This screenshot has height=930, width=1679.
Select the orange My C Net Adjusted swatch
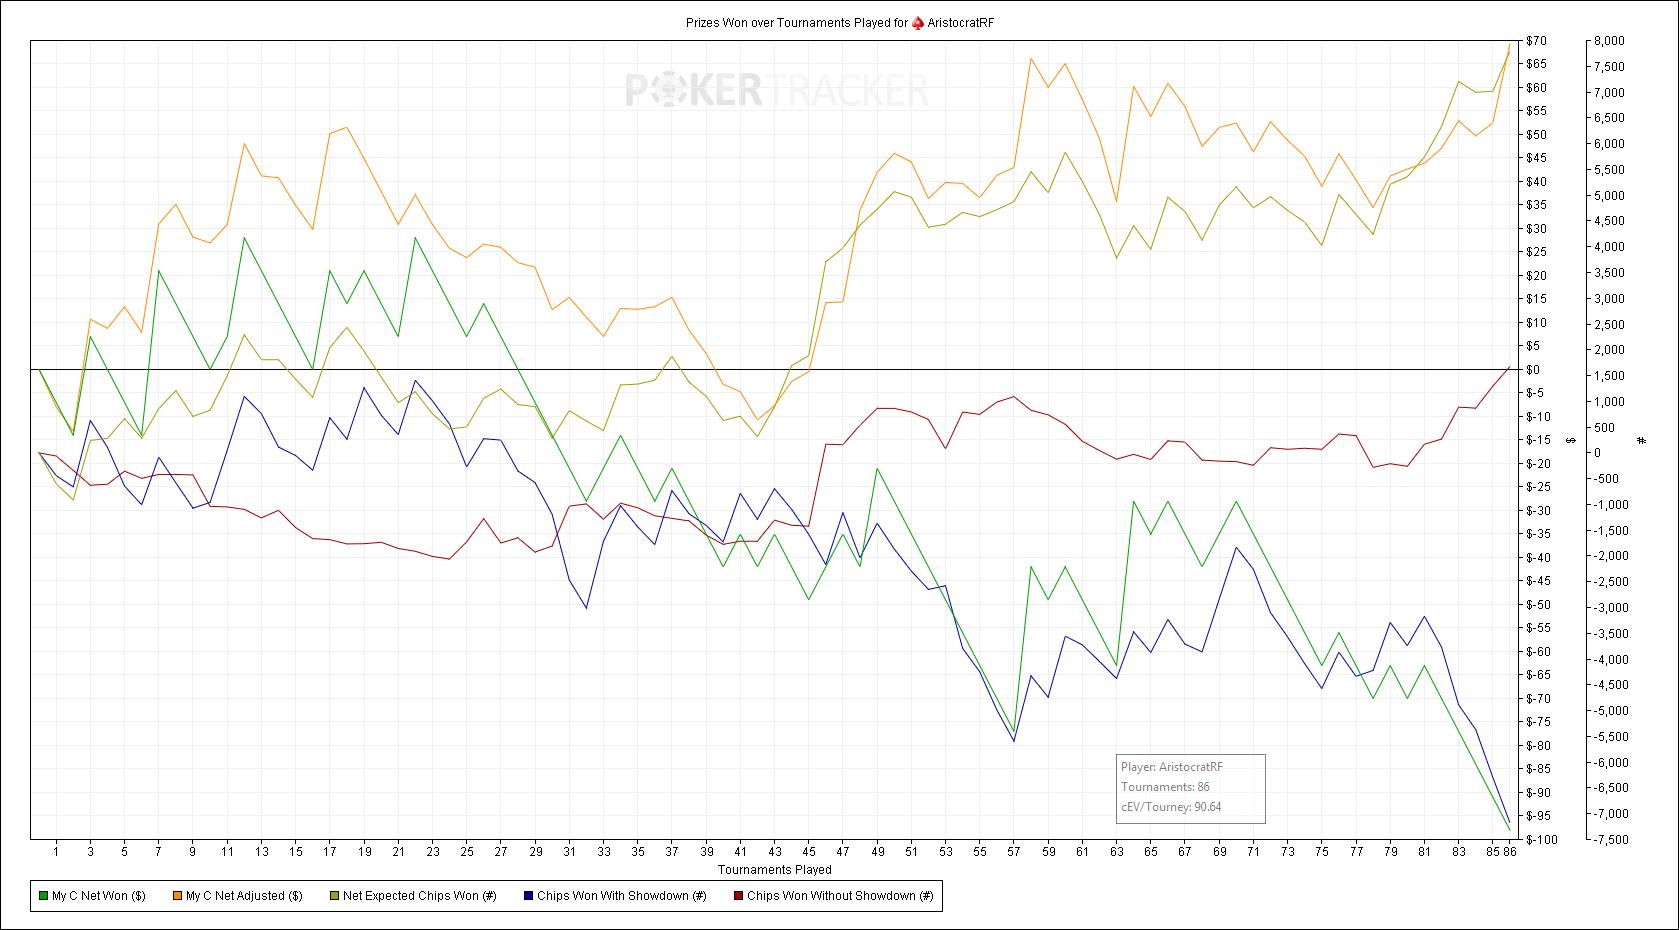click(x=178, y=896)
